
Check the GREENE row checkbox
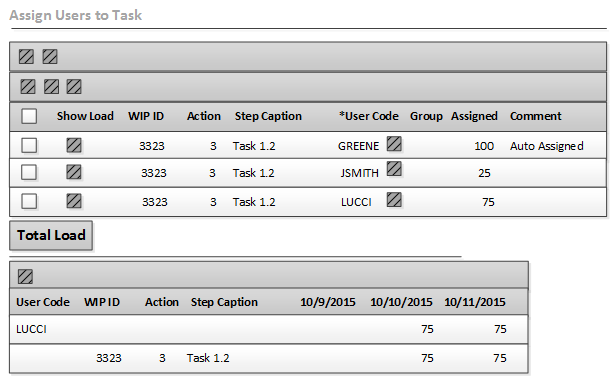pyautogui.click(x=29, y=145)
